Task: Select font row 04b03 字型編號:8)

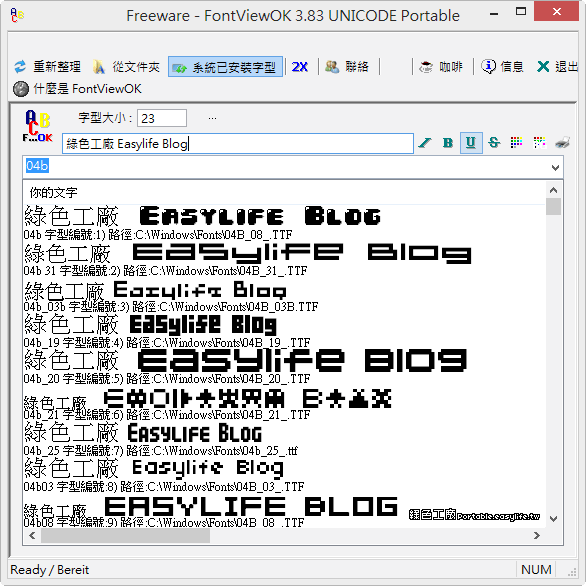Action: point(284,475)
